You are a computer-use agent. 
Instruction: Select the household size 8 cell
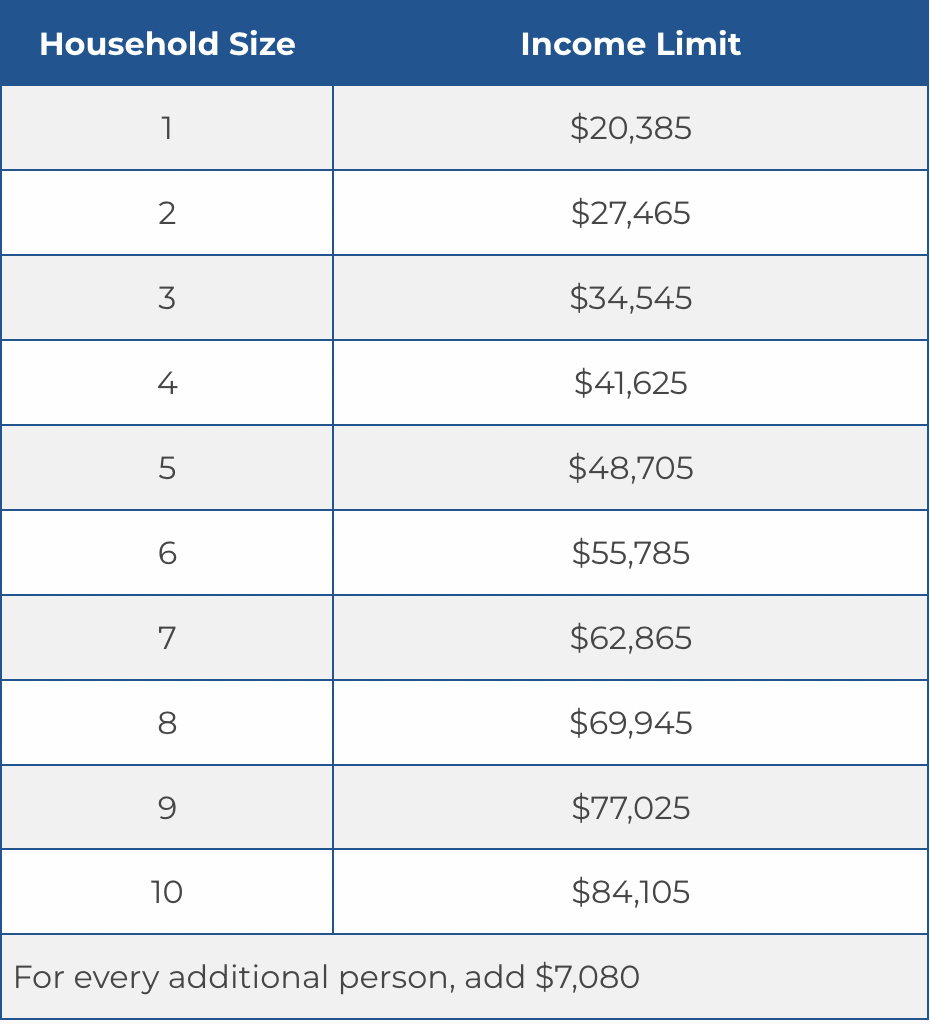(x=167, y=723)
